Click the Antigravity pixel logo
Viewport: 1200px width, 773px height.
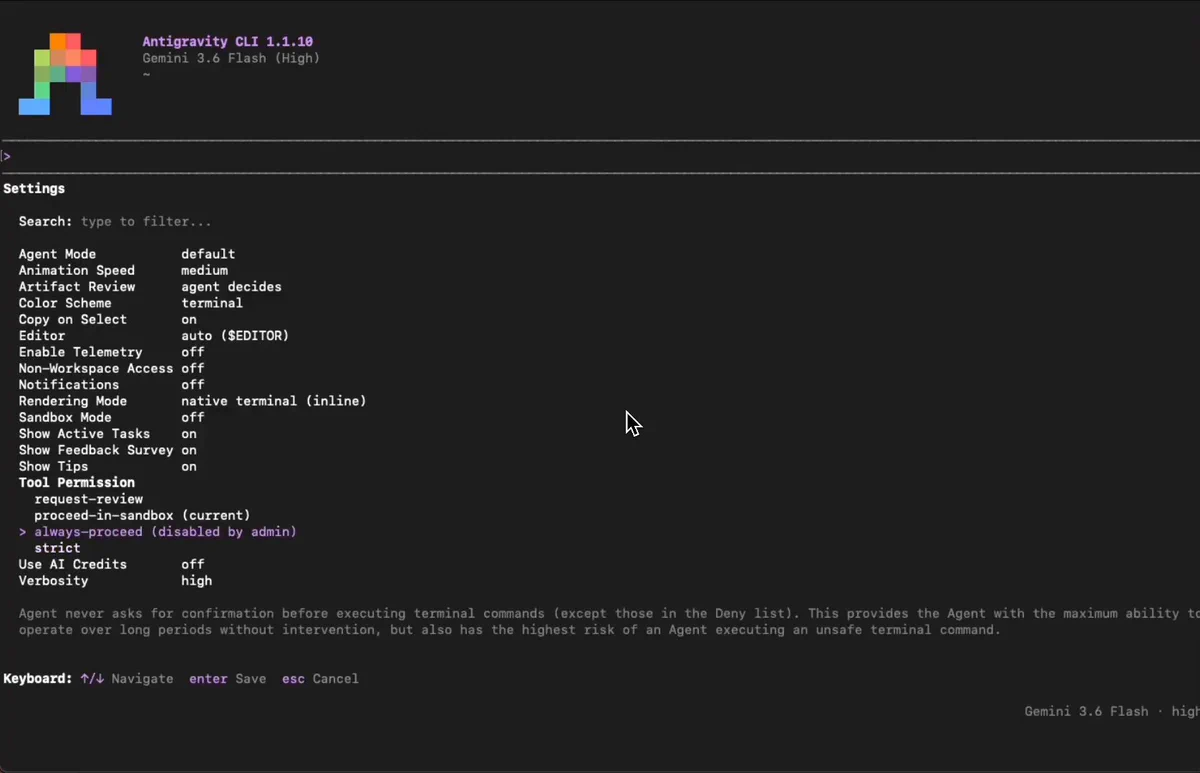pos(65,74)
